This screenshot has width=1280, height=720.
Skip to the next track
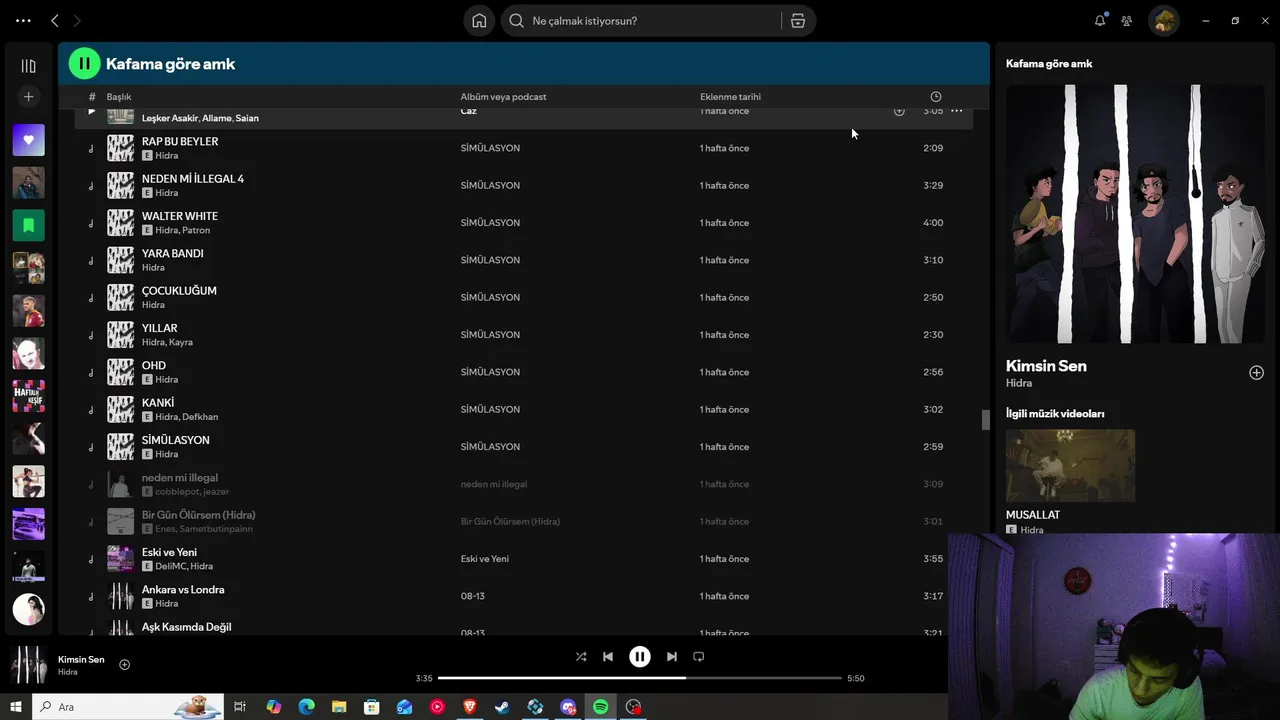tap(672, 657)
